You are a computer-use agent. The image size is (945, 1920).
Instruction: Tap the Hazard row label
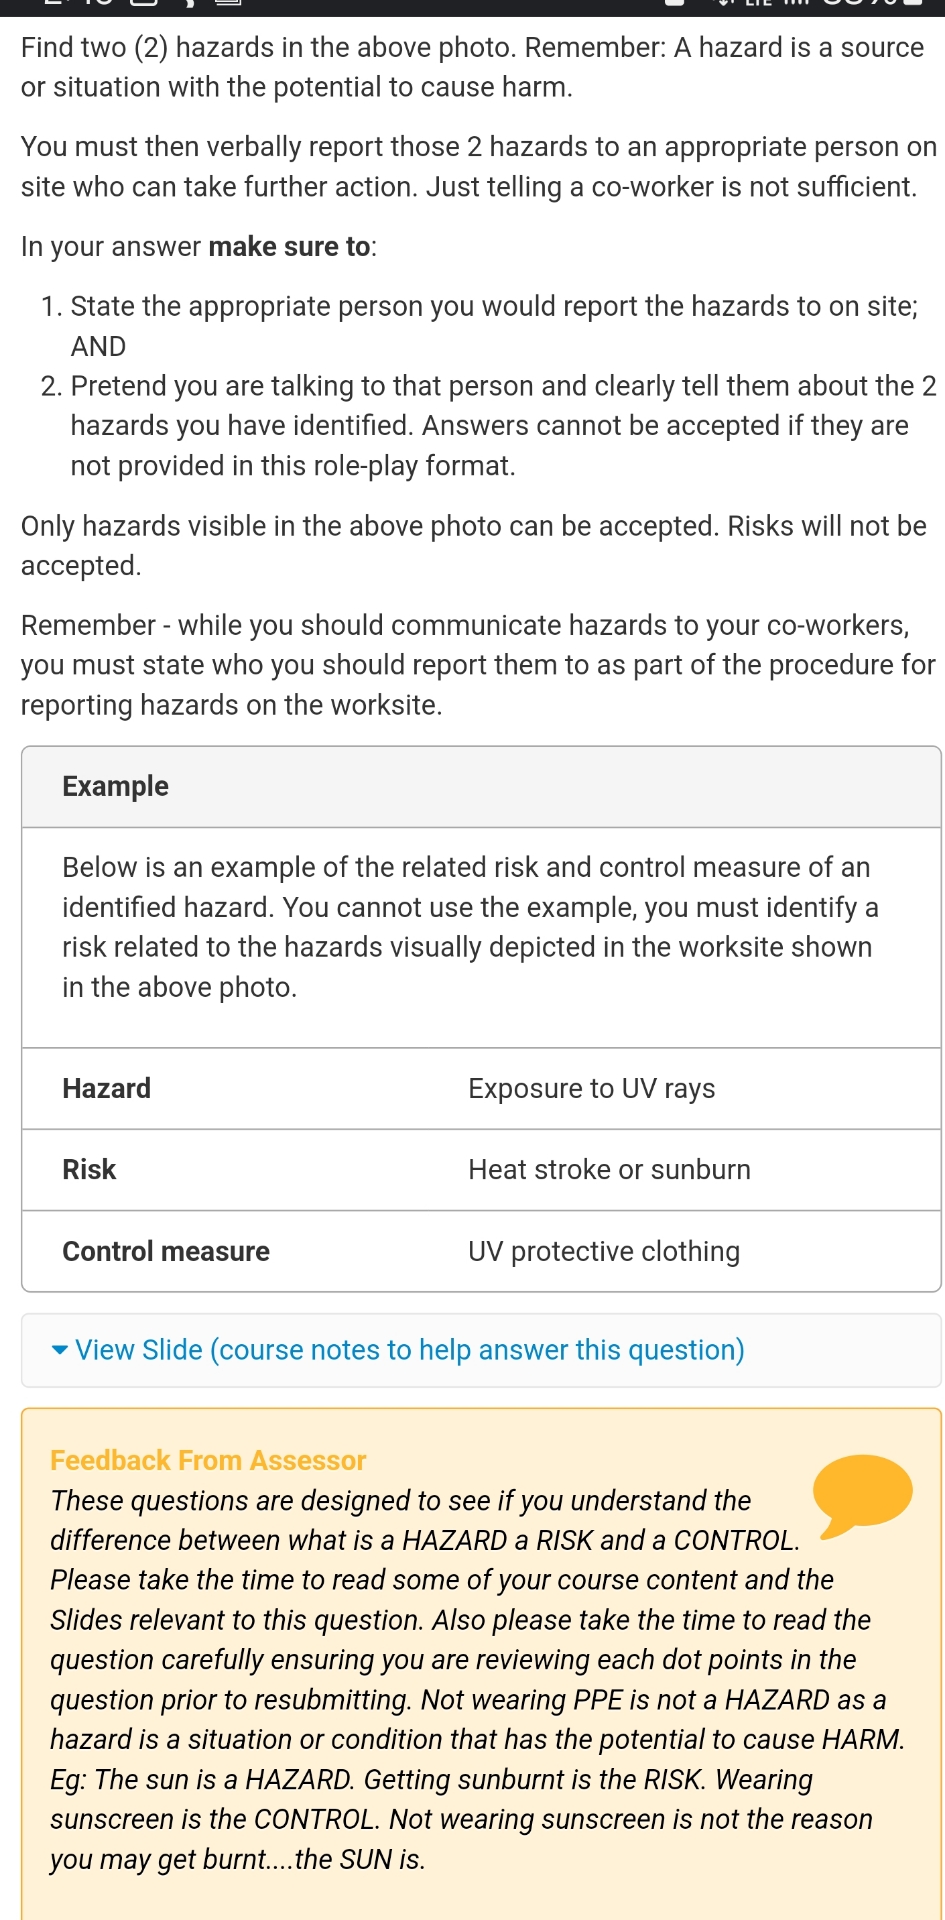(x=106, y=1088)
